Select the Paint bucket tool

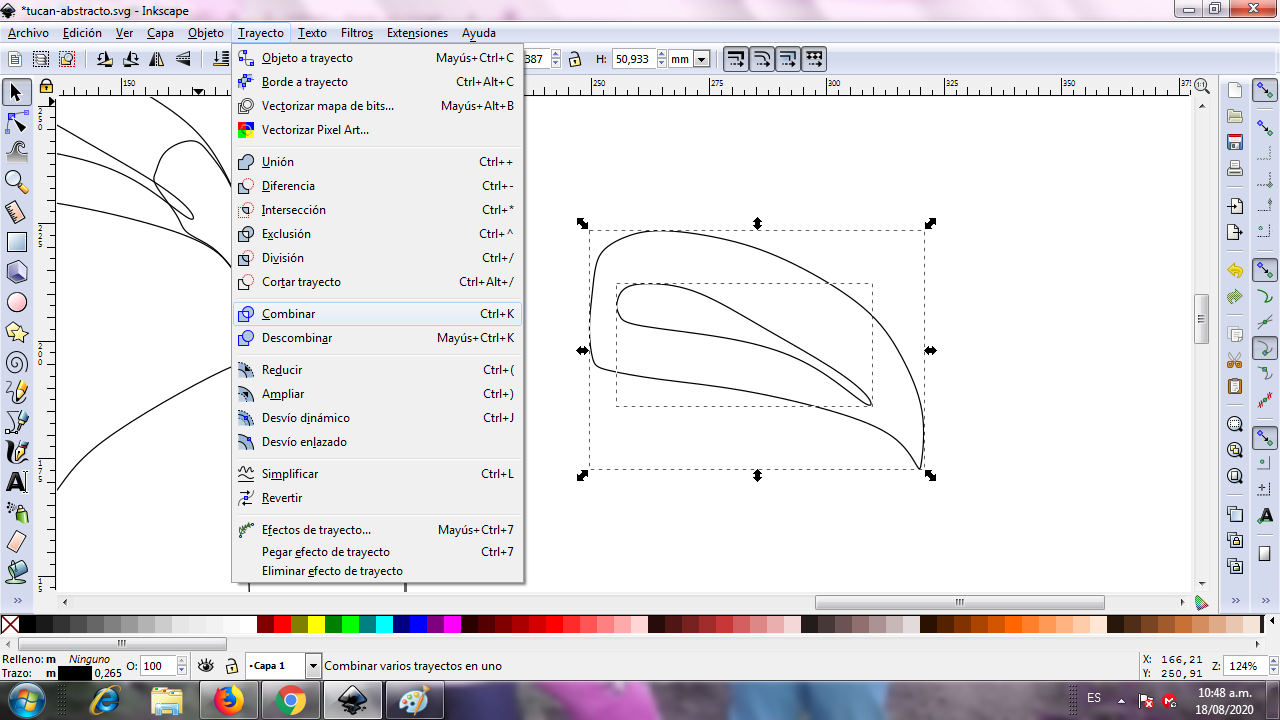[16, 572]
